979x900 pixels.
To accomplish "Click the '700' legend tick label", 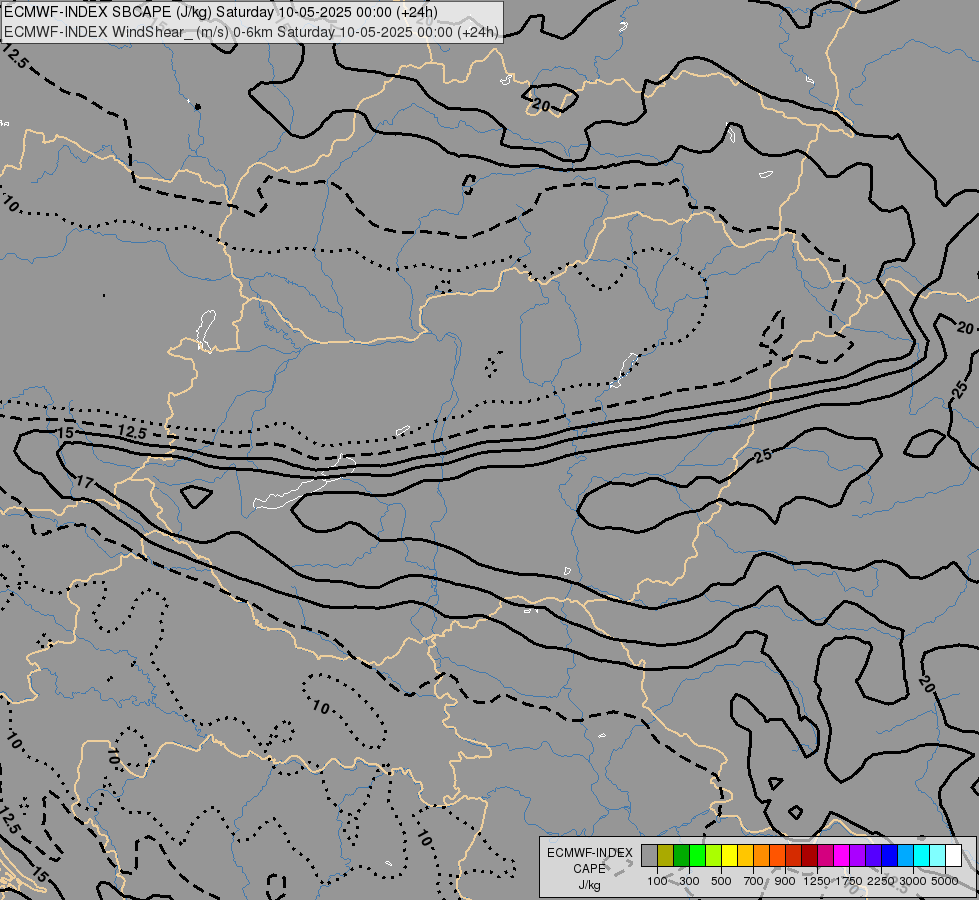I will [754, 881].
